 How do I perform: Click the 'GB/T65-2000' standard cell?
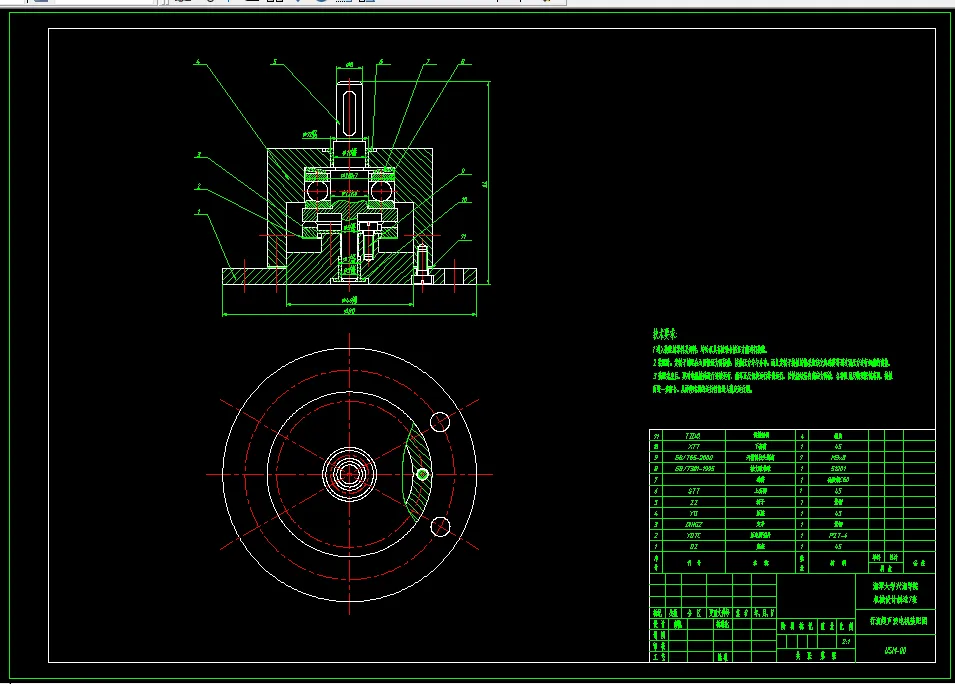(x=694, y=457)
